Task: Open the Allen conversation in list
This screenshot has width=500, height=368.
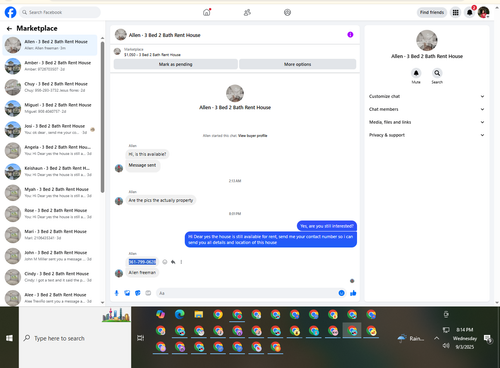Action: pos(50,45)
